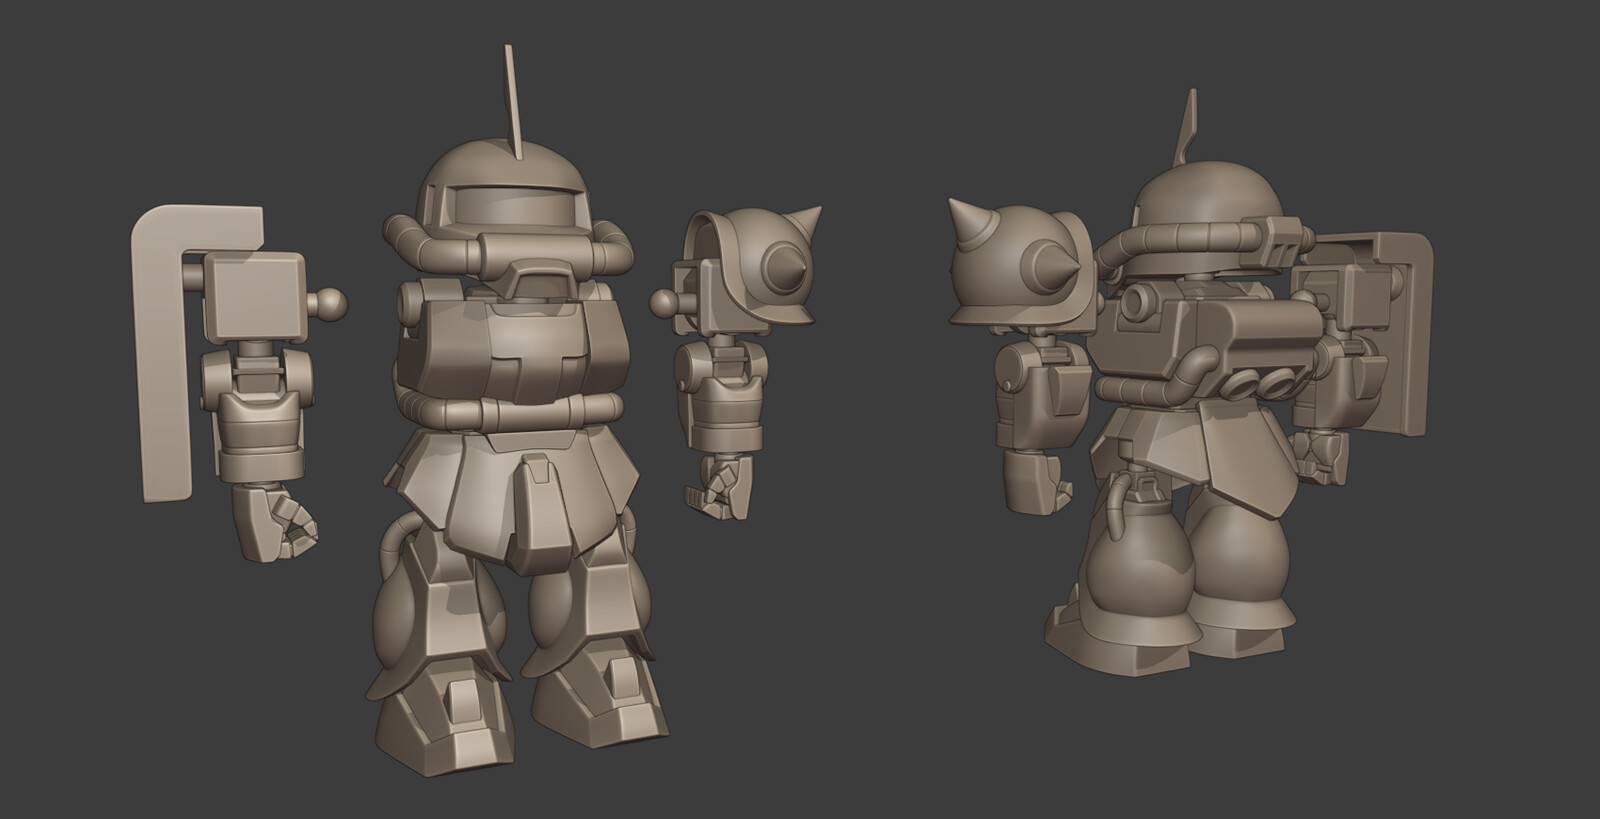Screen dimensions: 1600x819
Task: Select the spiked shoulder armor on rear-view robot
Action: [1020, 263]
